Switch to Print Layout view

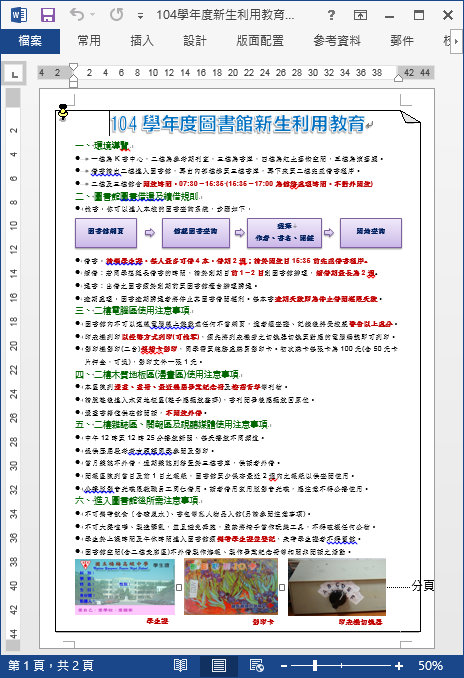click(x=219, y=665)
